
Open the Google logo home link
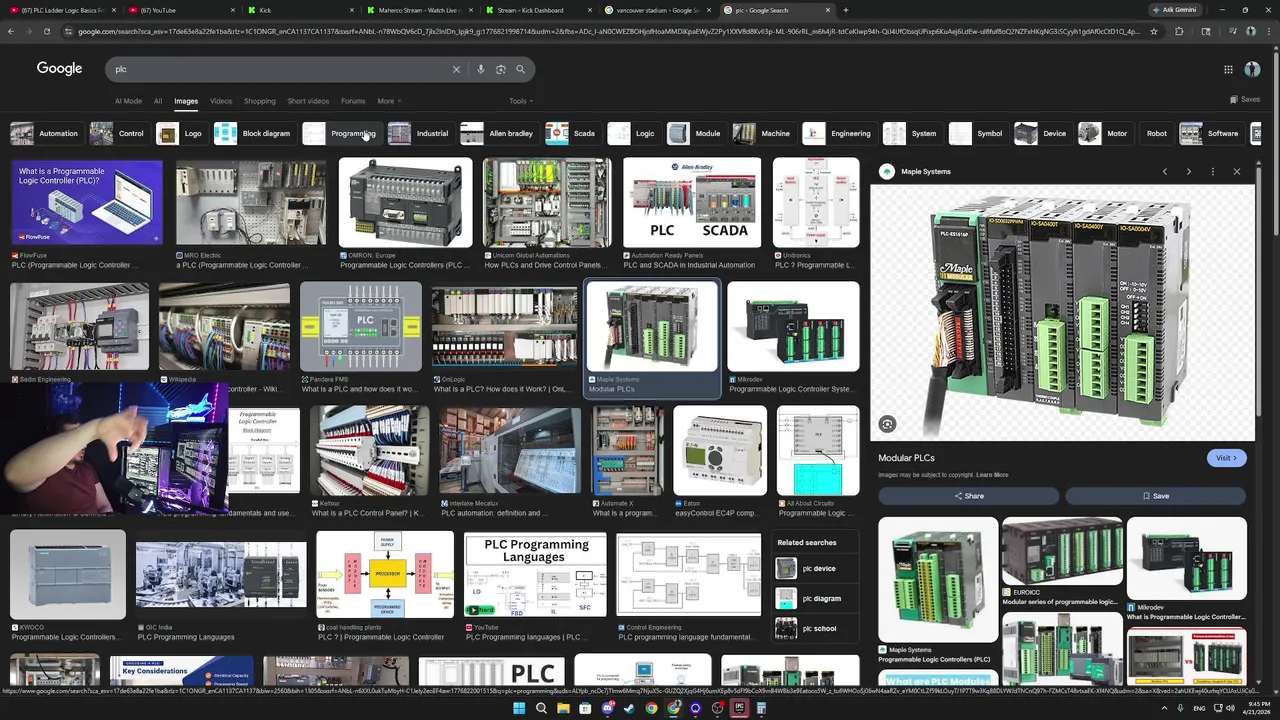[x=60, y=68]
